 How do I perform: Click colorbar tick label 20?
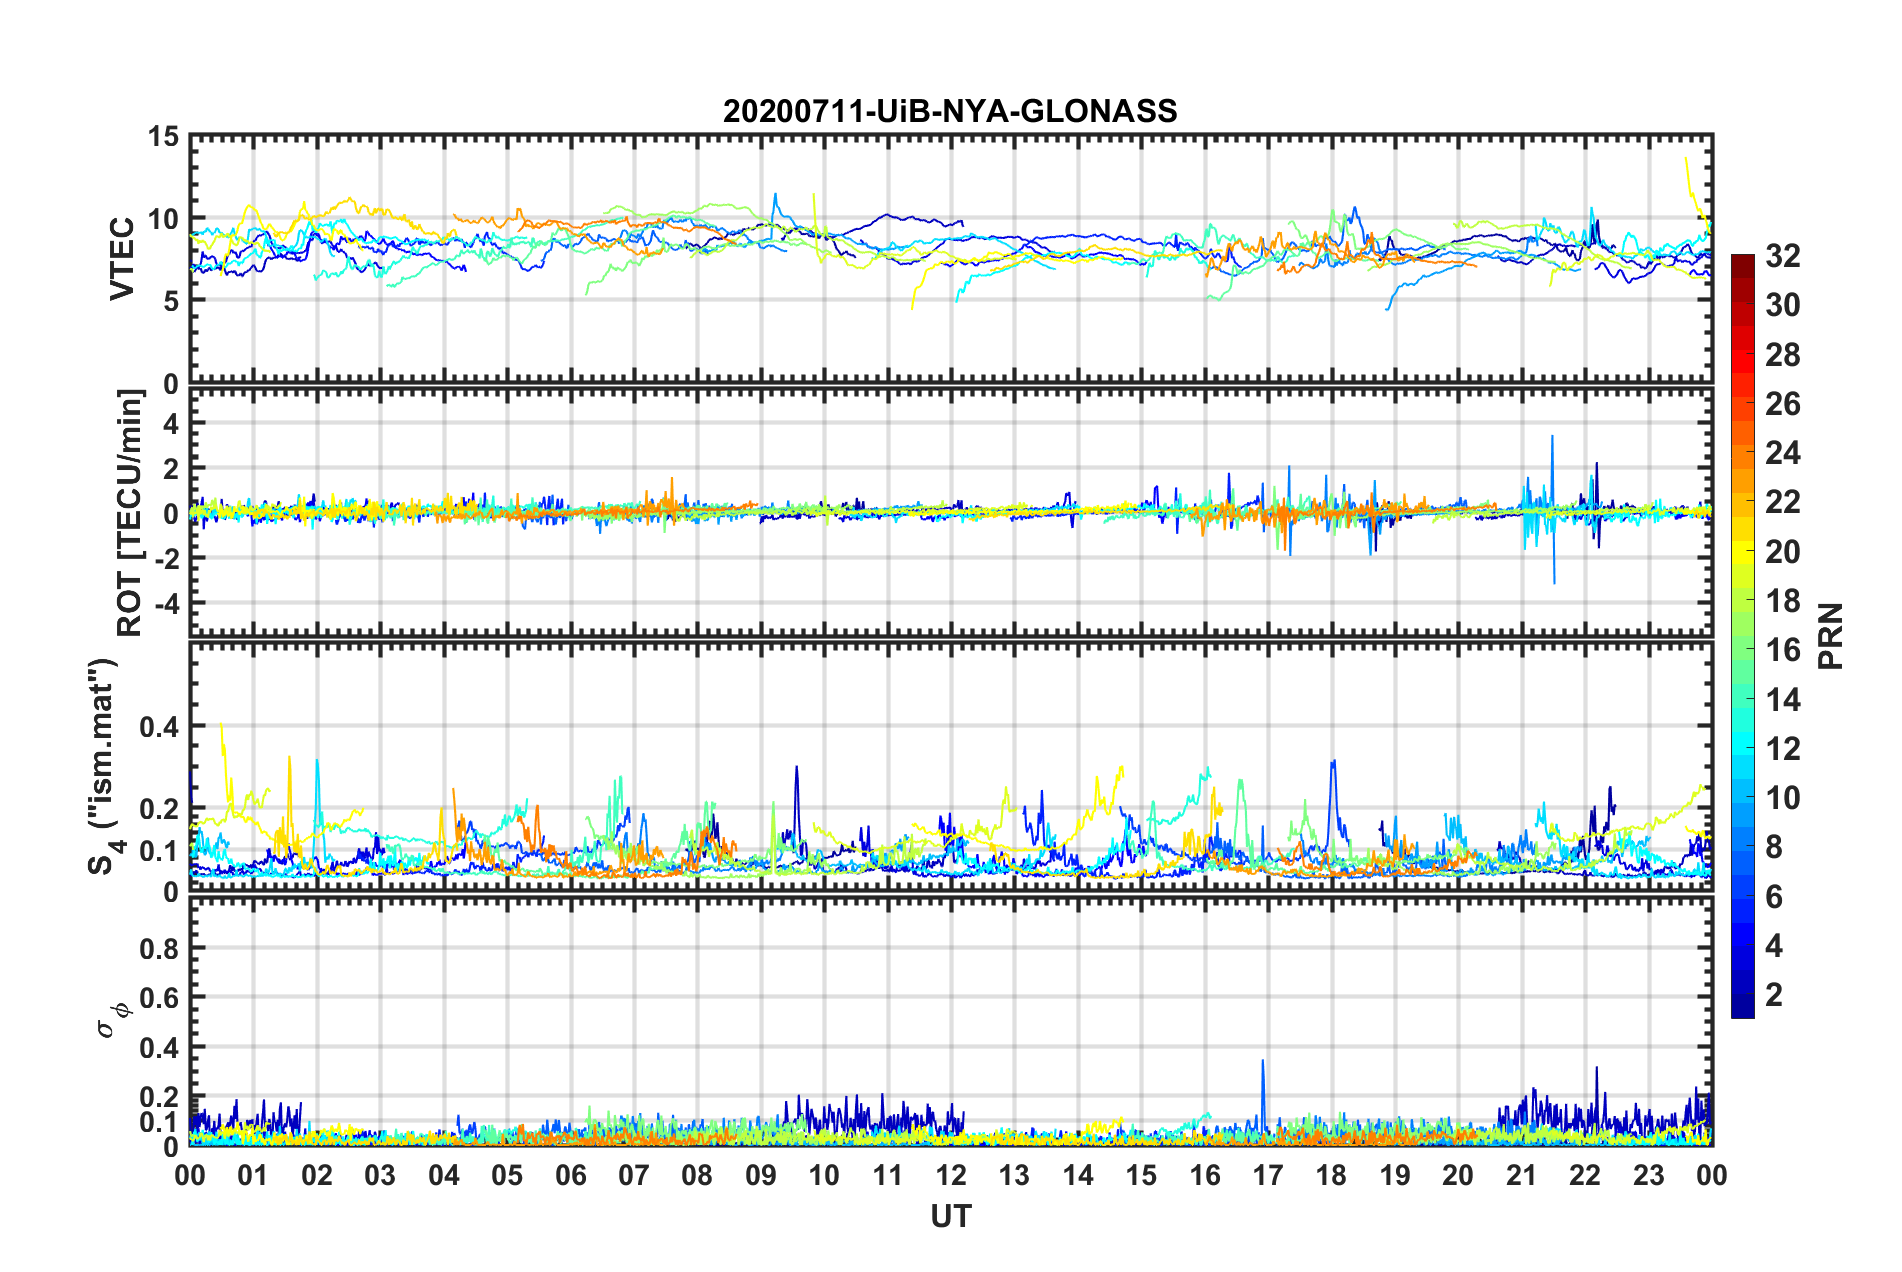point(1782,551)
